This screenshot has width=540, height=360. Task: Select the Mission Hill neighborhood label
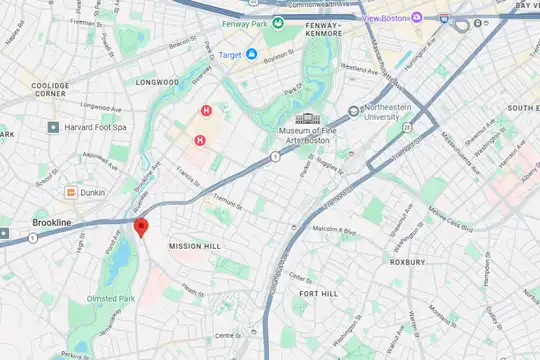[x=195, y=246]
